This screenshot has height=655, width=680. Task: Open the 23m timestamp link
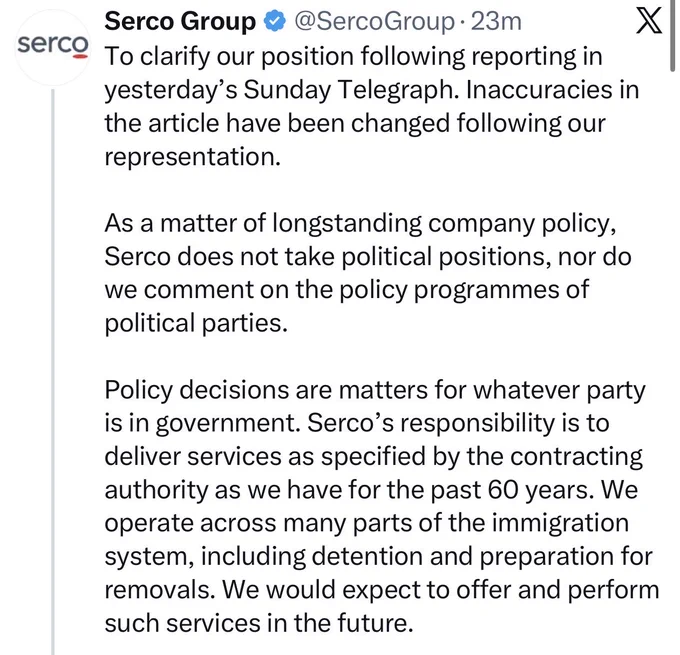point(496,21)
